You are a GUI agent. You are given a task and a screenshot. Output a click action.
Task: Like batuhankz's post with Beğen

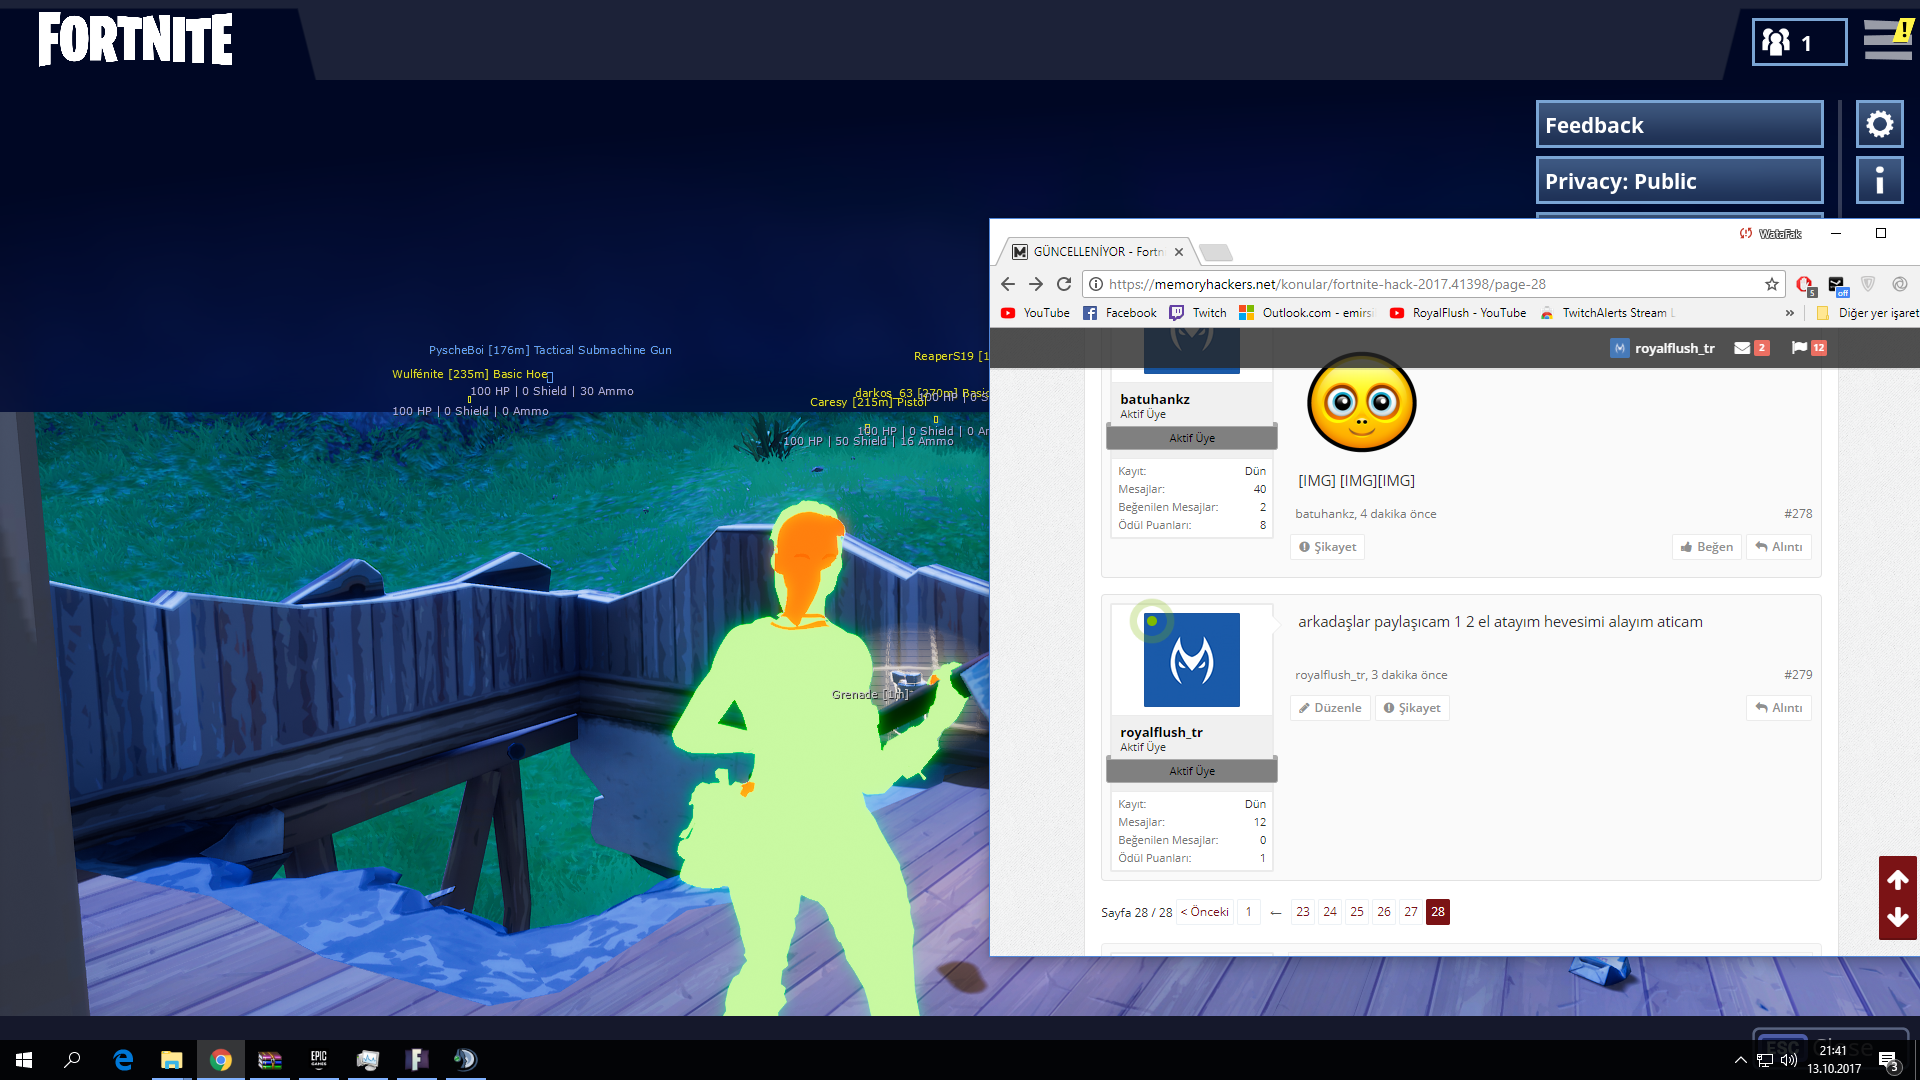click(x=1707, y=547)
